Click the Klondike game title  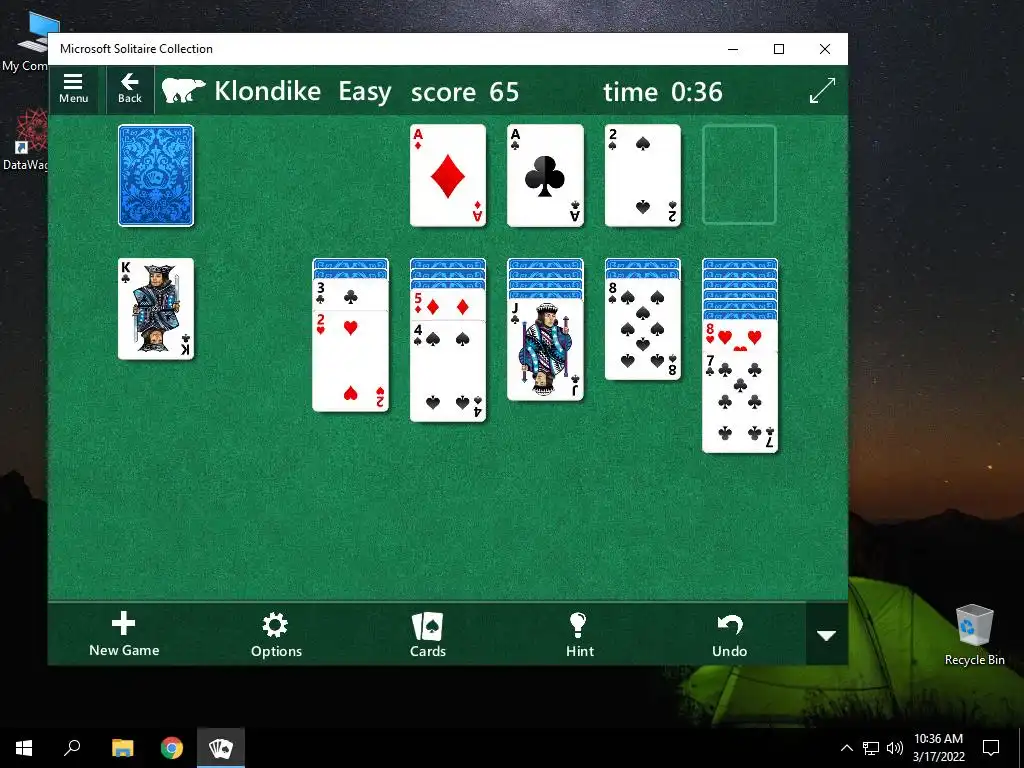[268, 91]
